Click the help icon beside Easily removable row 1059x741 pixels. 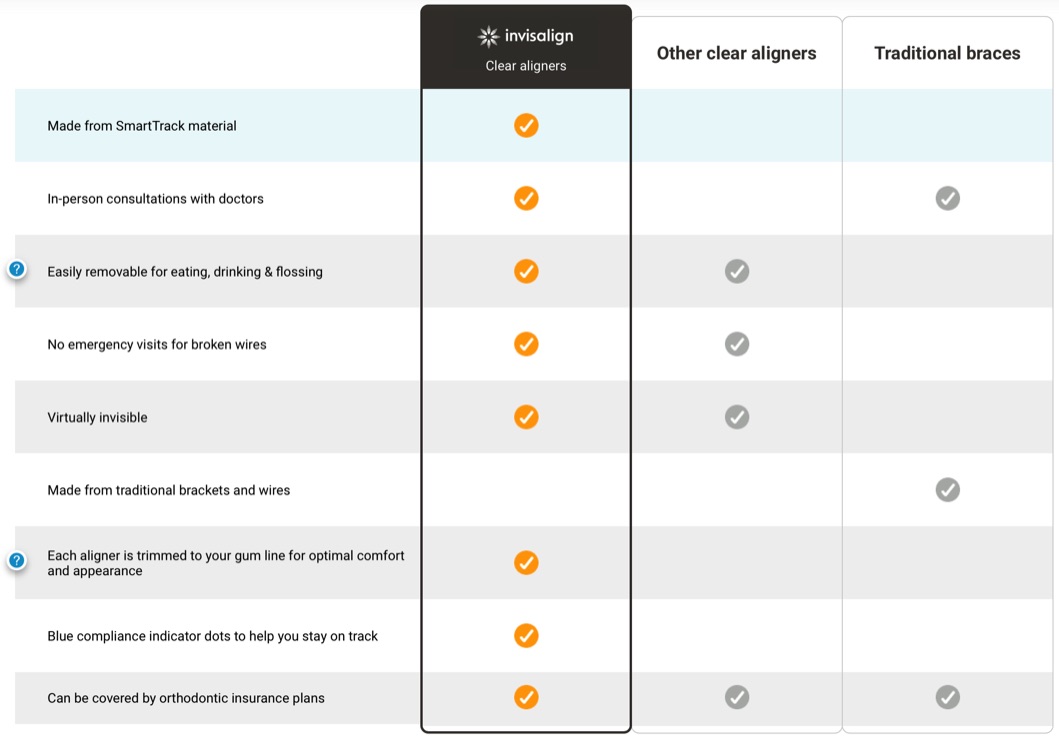(x=17, y=270)
